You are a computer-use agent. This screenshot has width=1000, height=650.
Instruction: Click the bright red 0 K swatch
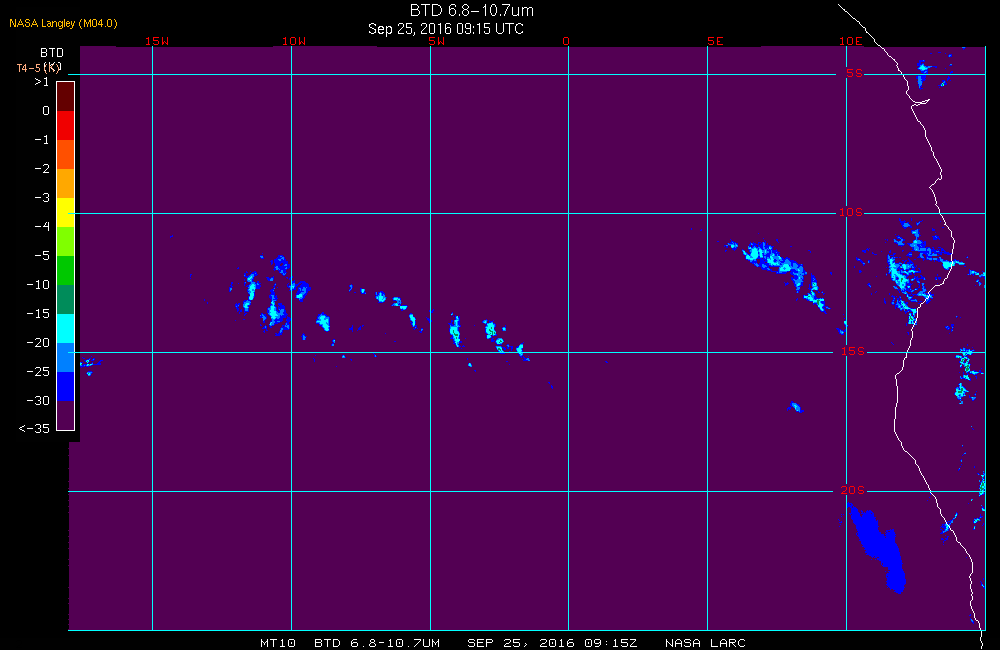(66, 126)
